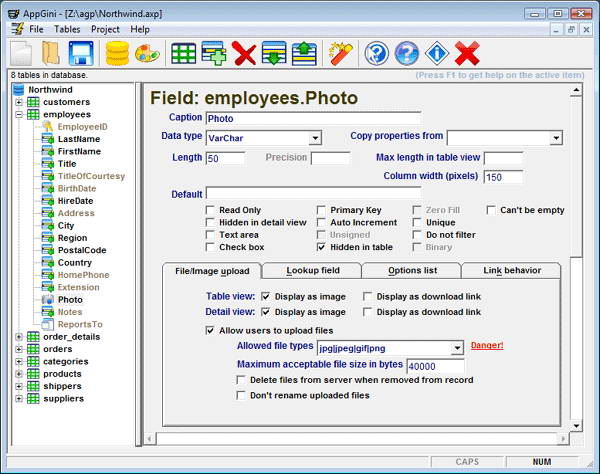Image resolution: width=600 pixels, height=474 pixels.
Task: Click the Move Down green arrow icon
Action: coord(274,54)
